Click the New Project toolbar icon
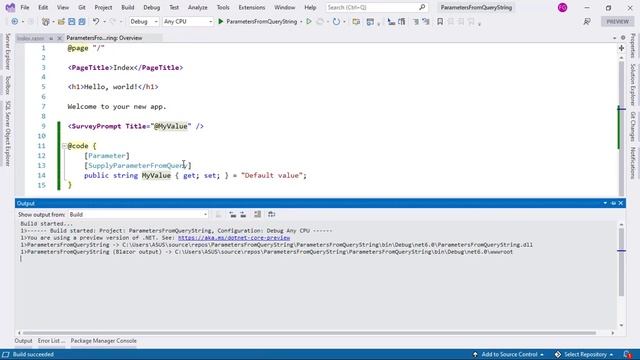This screenshot has width=640, height=360. click(x=45, y=22)
